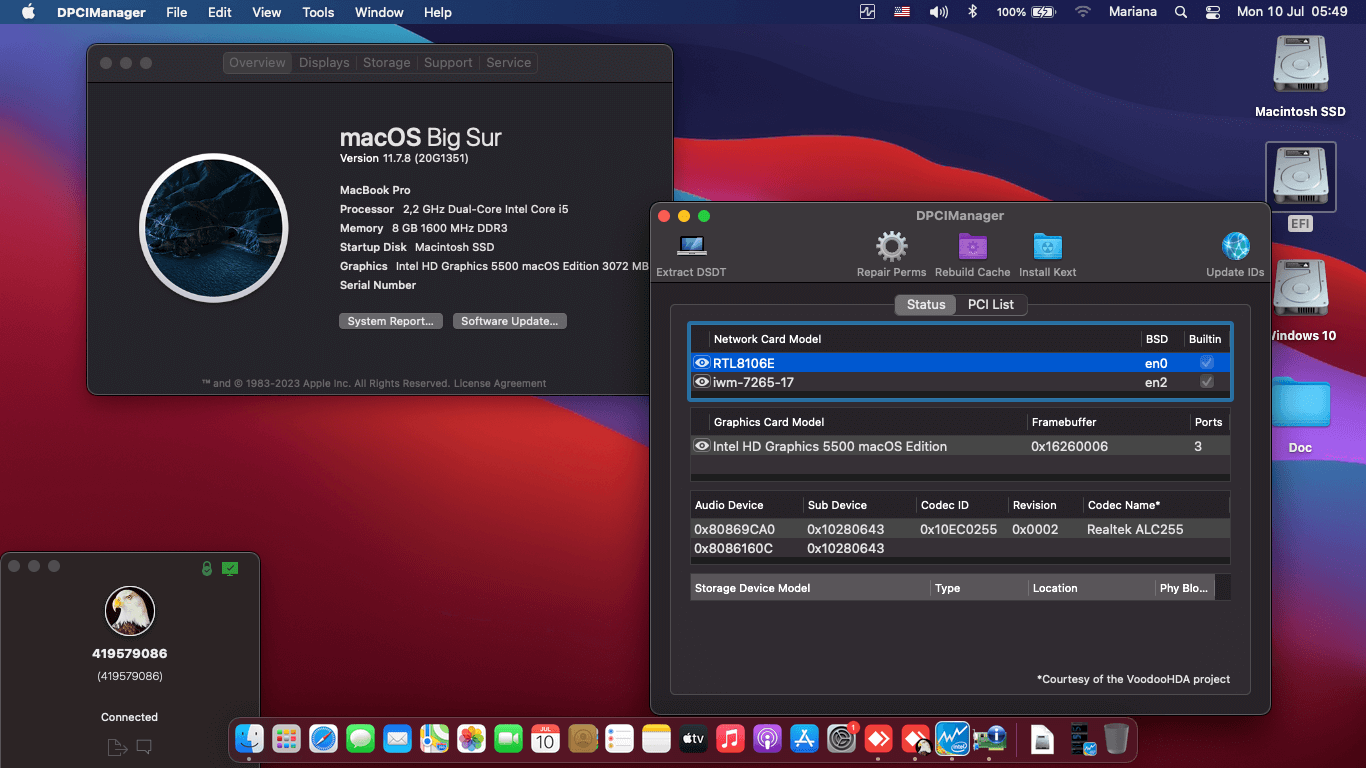Open the Tools menu

318,12
